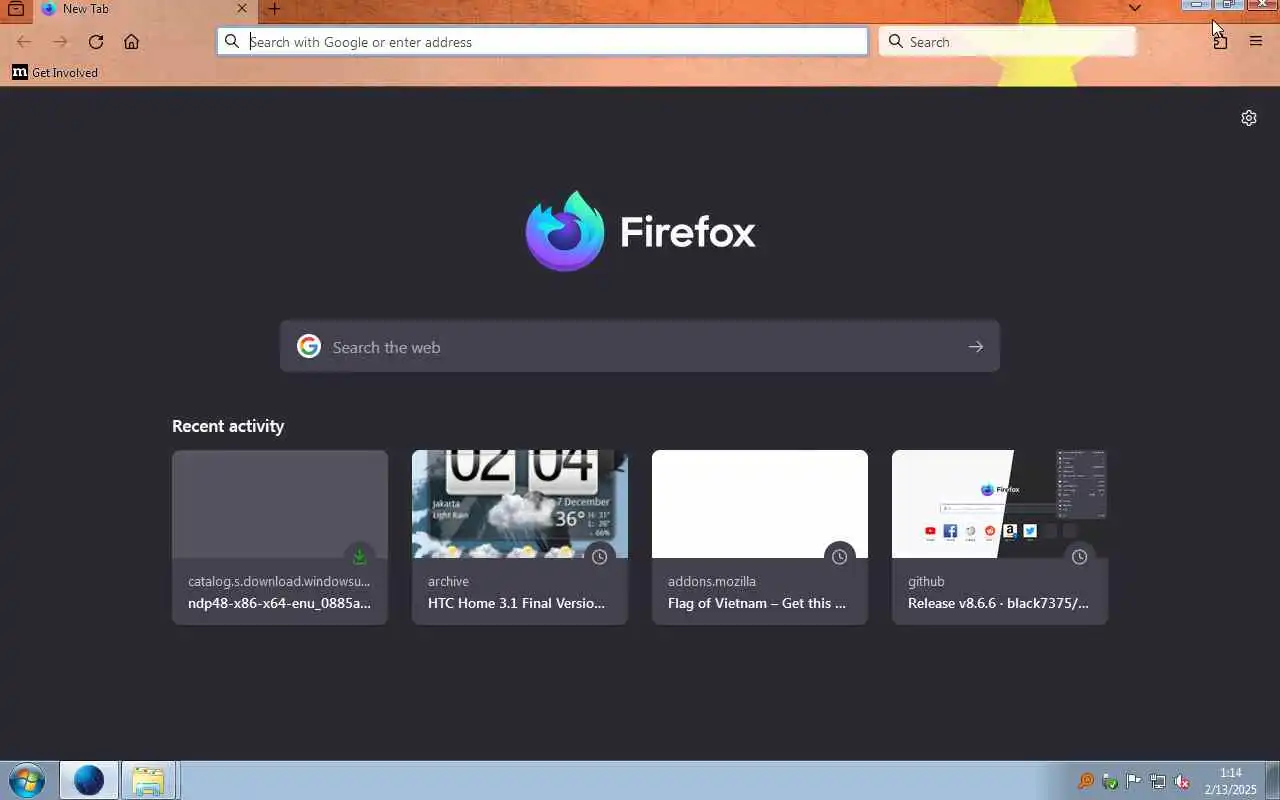This screenshot has width=1280, height=800.
Task: Click the arrow button in the web search box
Action: click(x=975, y=346)
